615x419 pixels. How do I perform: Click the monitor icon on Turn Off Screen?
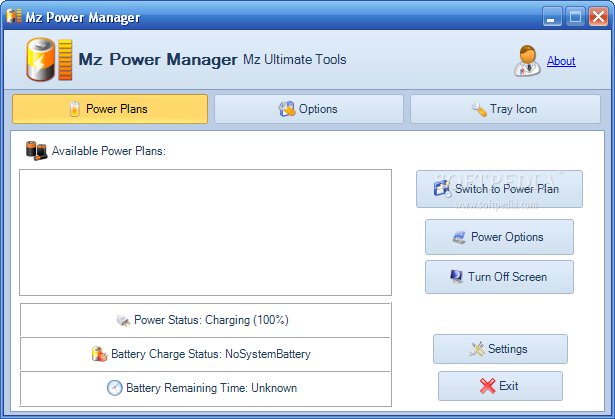pos(456,277)
